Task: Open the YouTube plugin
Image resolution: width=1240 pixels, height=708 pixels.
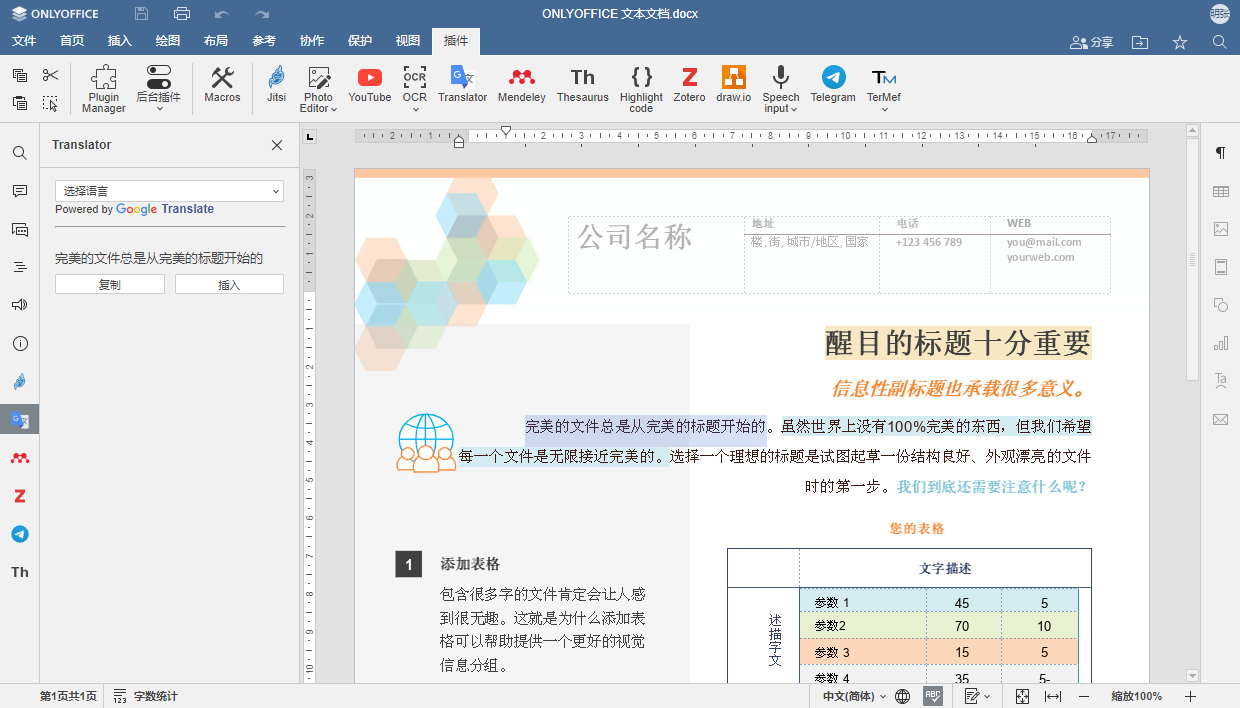Action: coord(369,87)
